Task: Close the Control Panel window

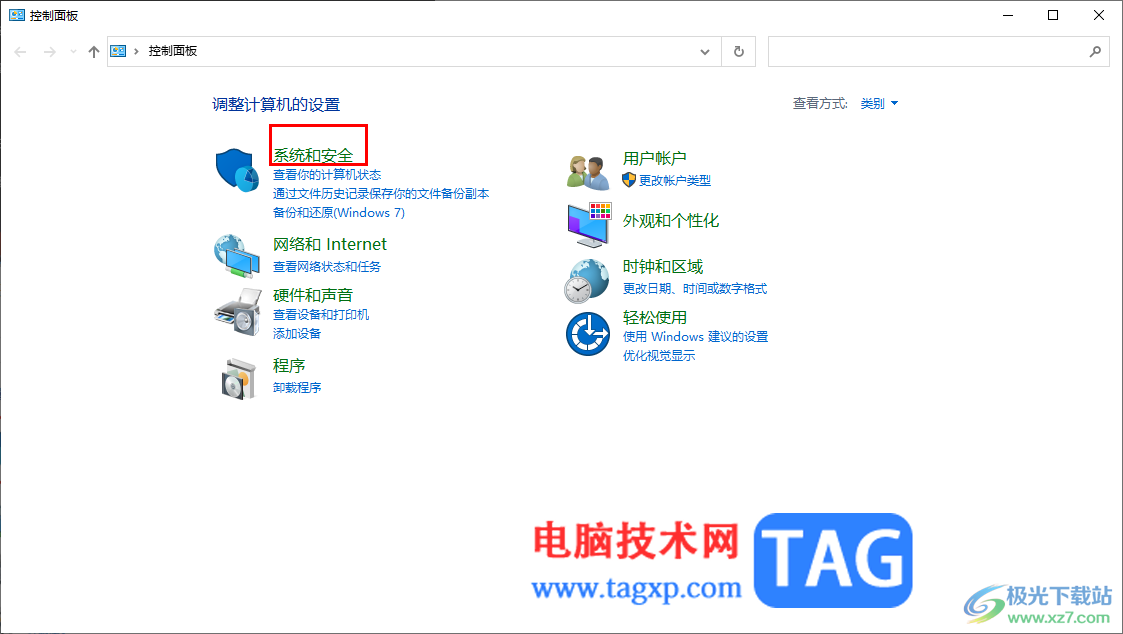Action: 1099,15
